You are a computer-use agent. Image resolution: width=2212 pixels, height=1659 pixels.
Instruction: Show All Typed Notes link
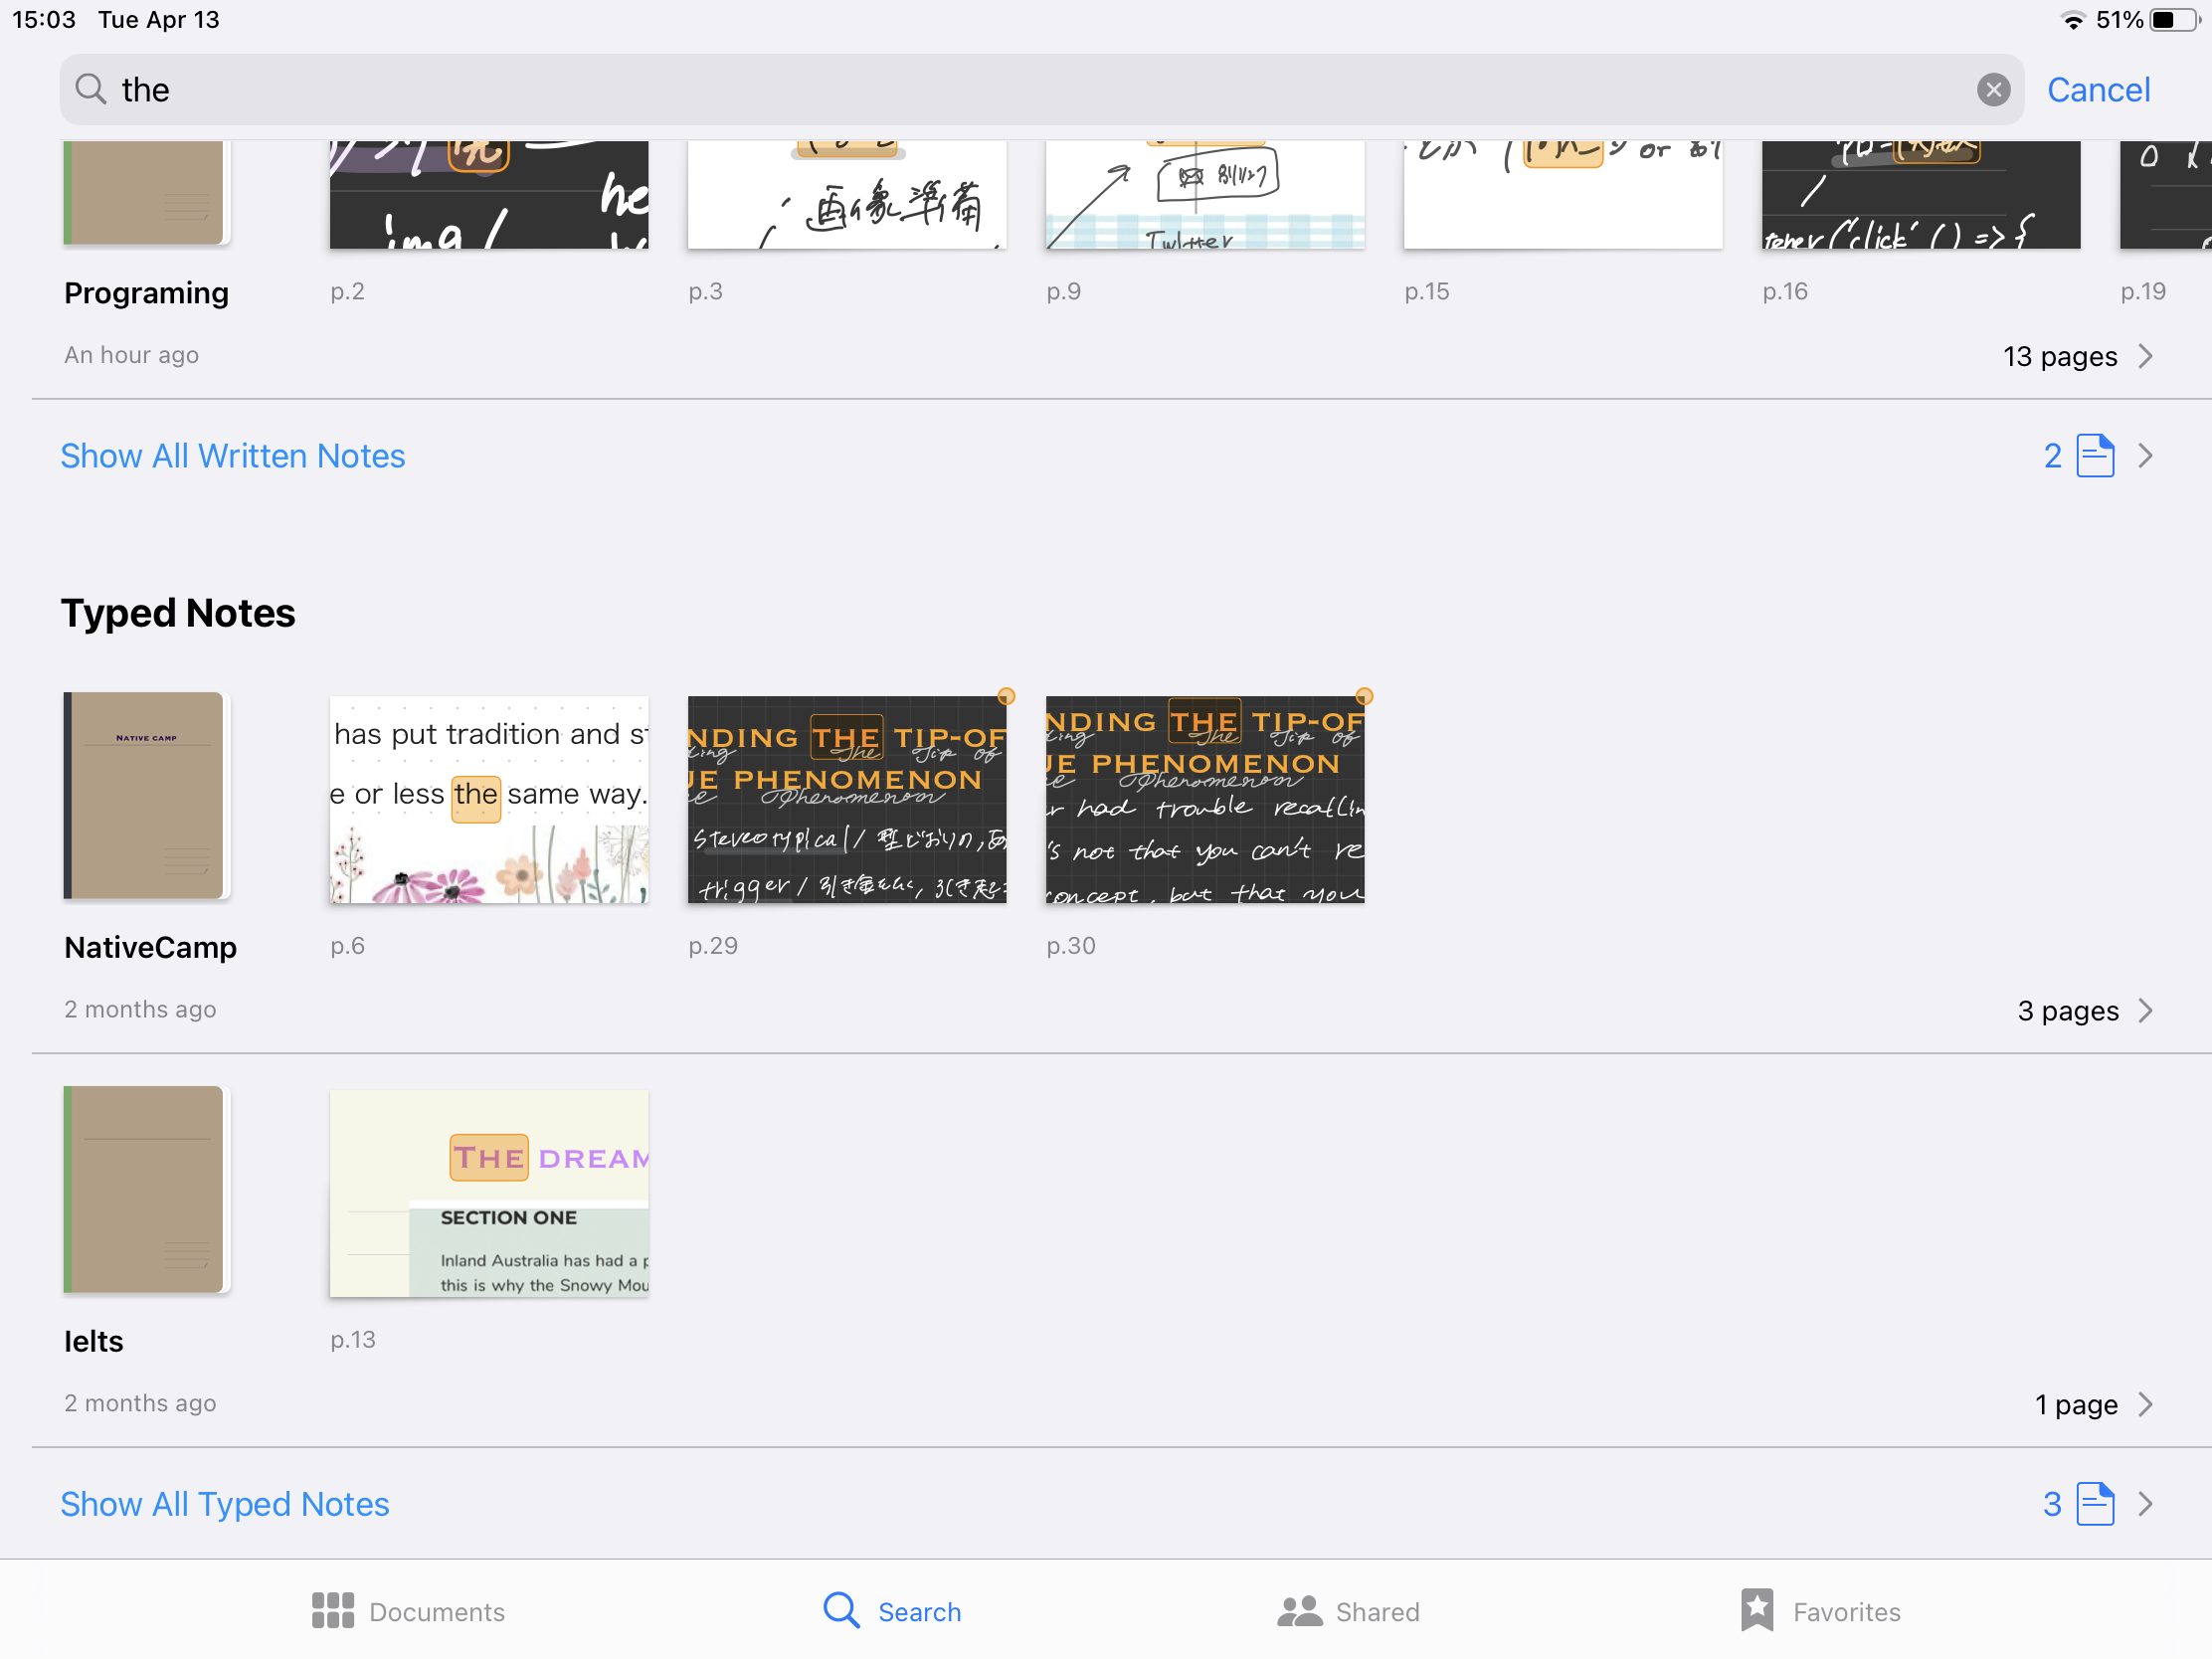[x=225, y=1504]
